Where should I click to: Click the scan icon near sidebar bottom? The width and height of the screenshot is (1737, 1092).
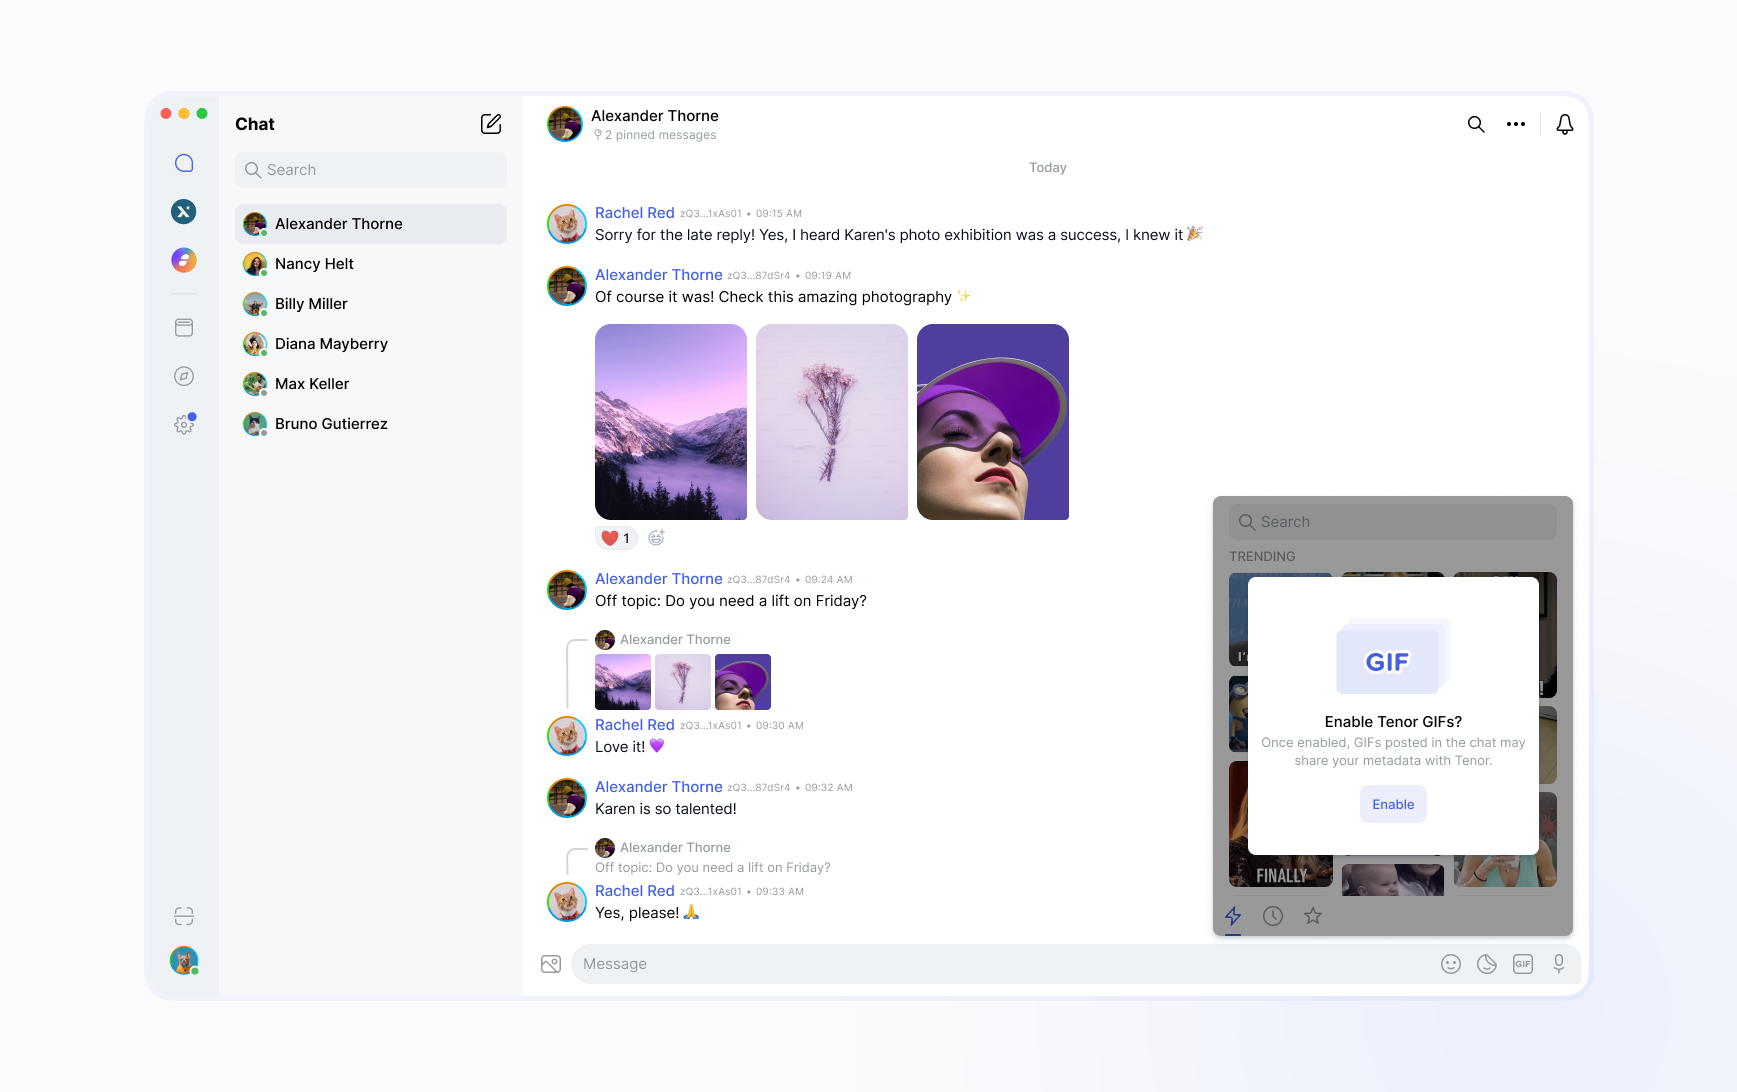pyautogui.click(x=184, y=916)
